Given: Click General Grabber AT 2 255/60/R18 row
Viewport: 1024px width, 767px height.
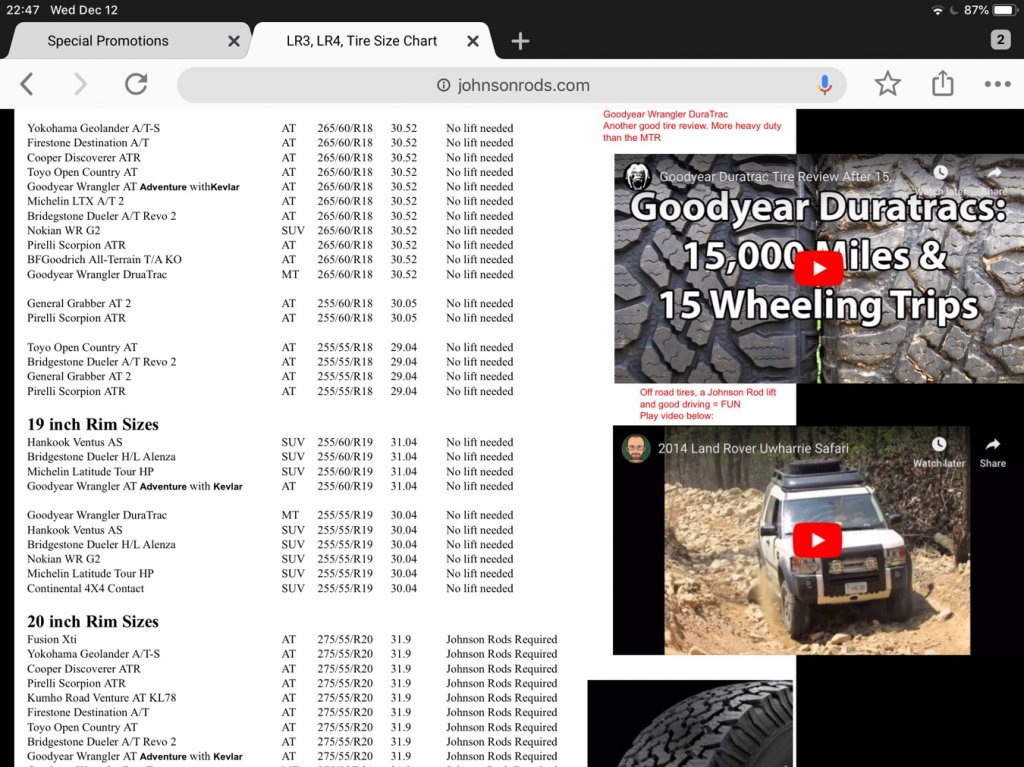Looking at the screenshot, I should click(x=270, y=303).
